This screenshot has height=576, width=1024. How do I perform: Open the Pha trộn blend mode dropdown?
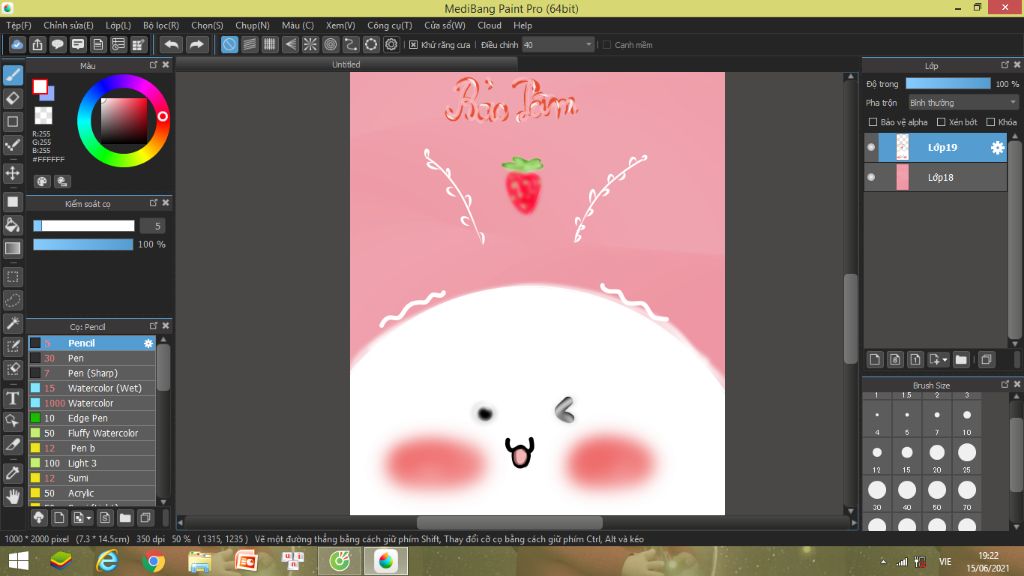pyautogui.click(x=962, y=102)
